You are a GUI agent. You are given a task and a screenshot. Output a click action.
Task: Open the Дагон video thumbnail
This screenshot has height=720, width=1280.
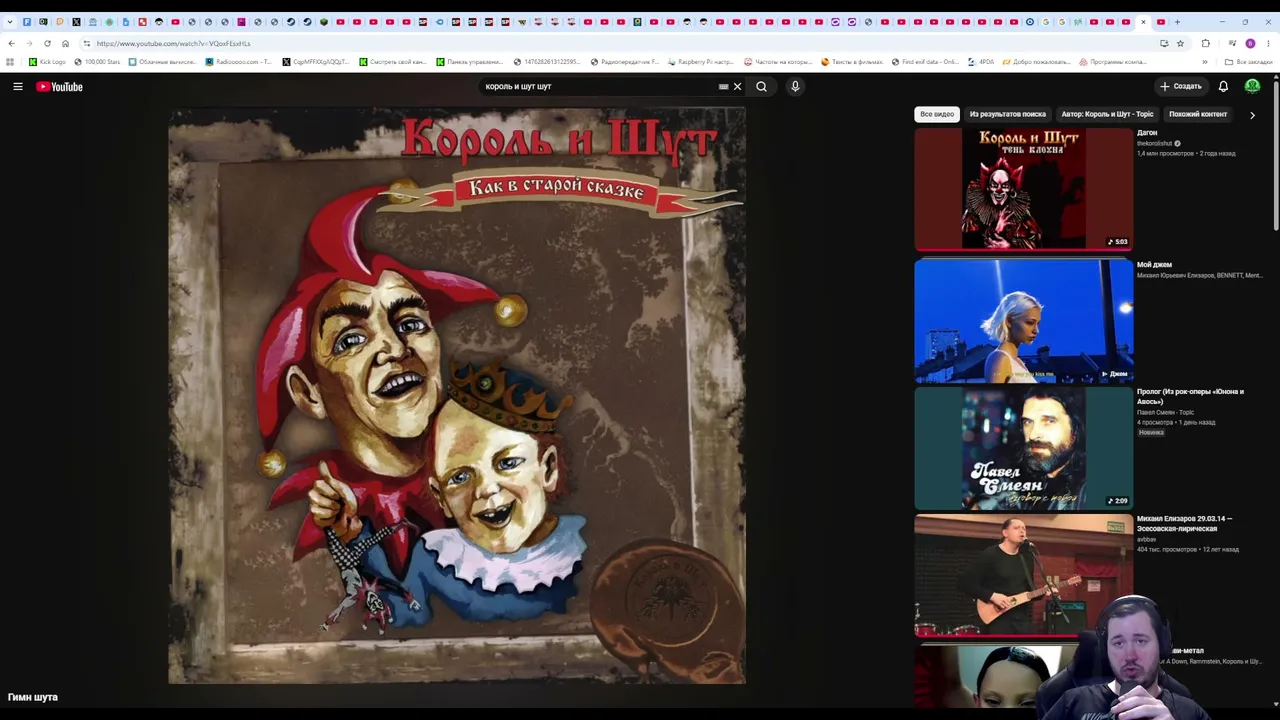1024,189
